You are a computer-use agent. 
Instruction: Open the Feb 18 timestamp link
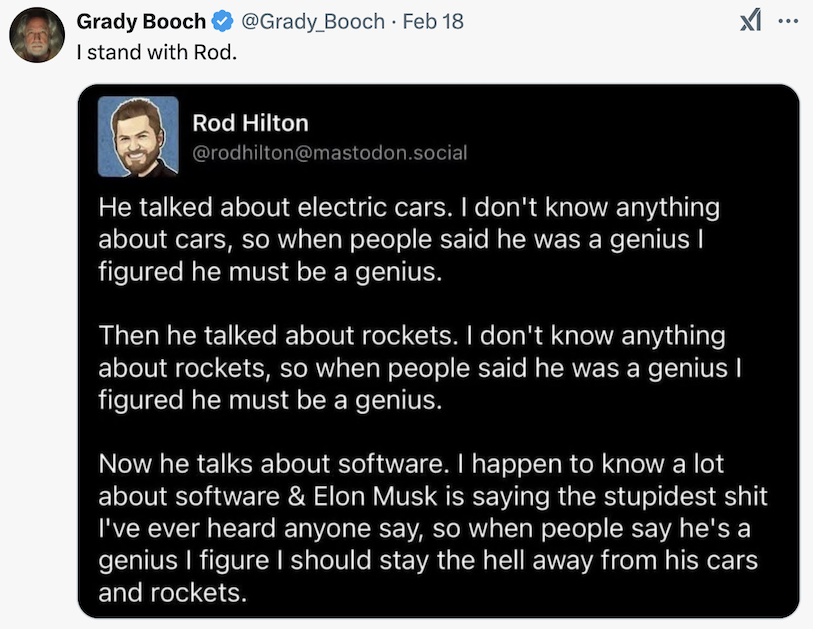(x=433, y=21)
